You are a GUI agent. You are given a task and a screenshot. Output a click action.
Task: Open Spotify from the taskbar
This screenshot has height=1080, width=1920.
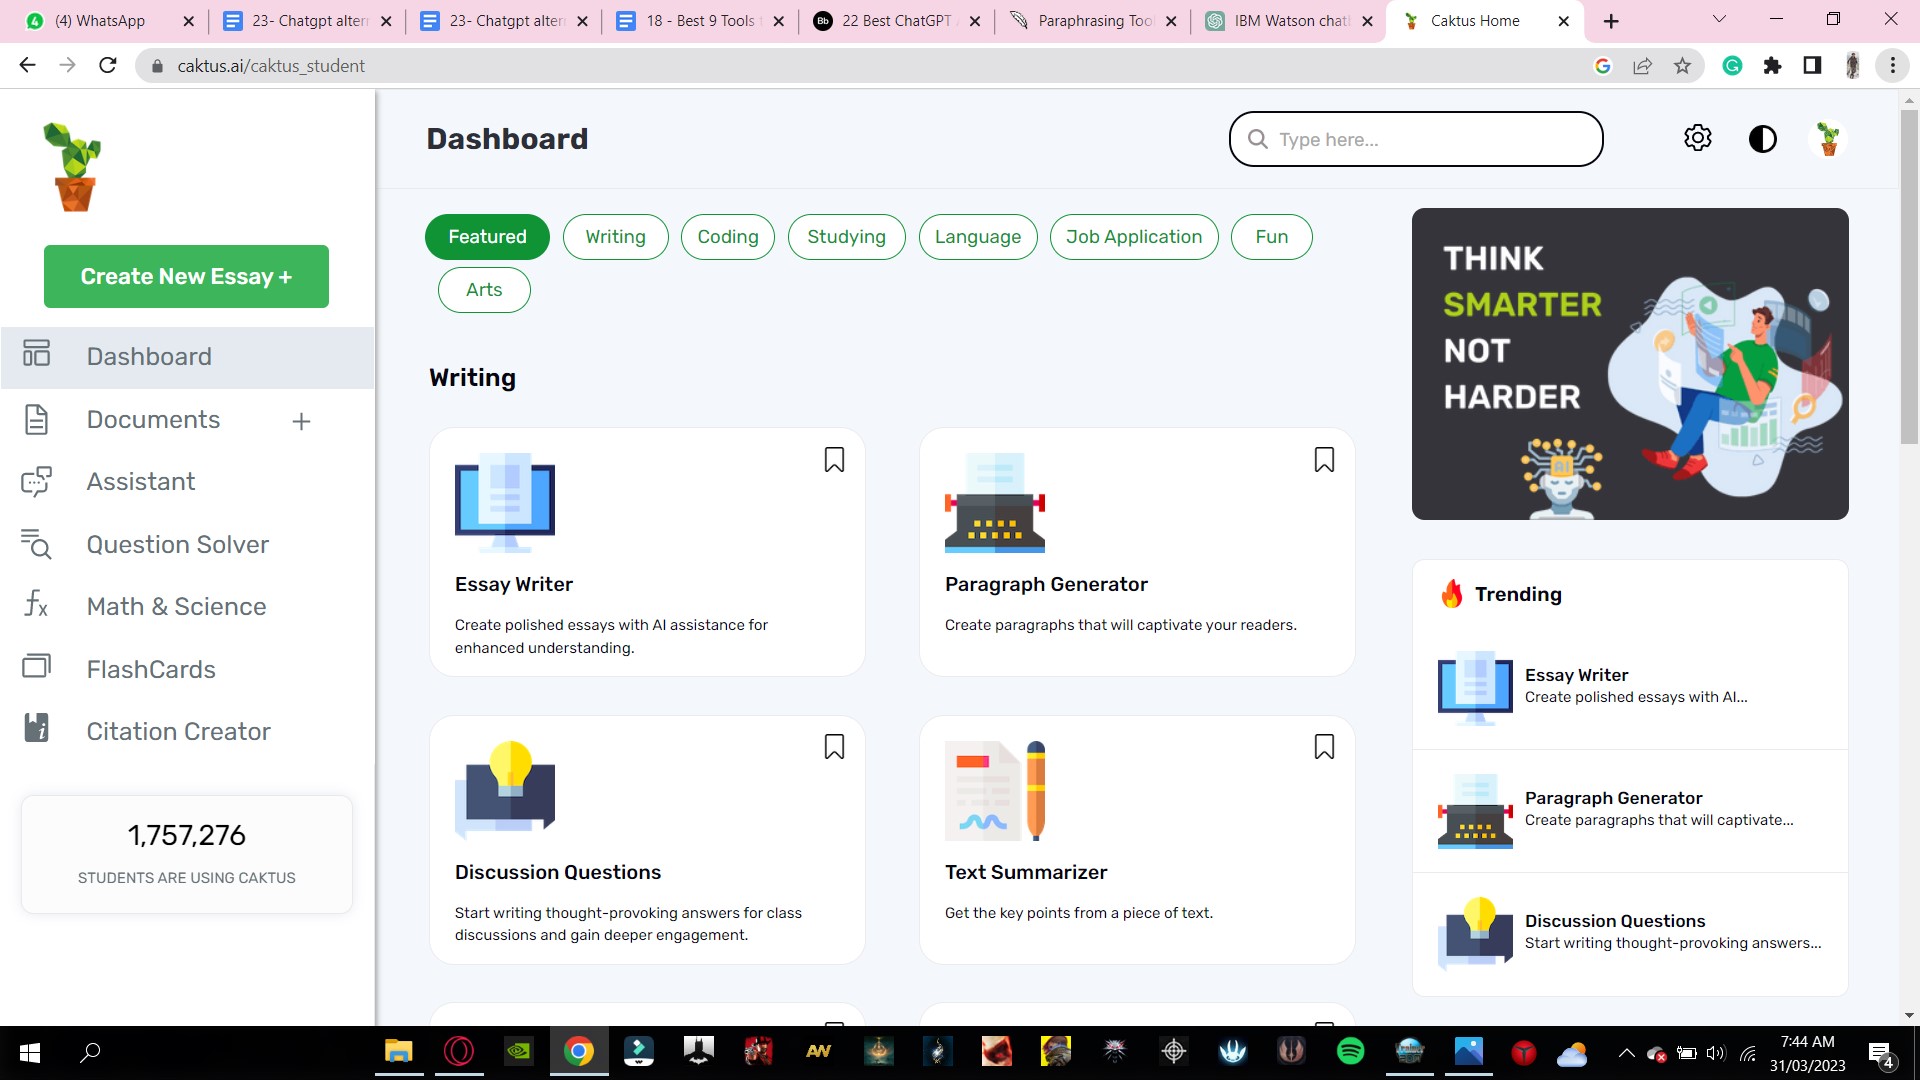(1349, 1052)
